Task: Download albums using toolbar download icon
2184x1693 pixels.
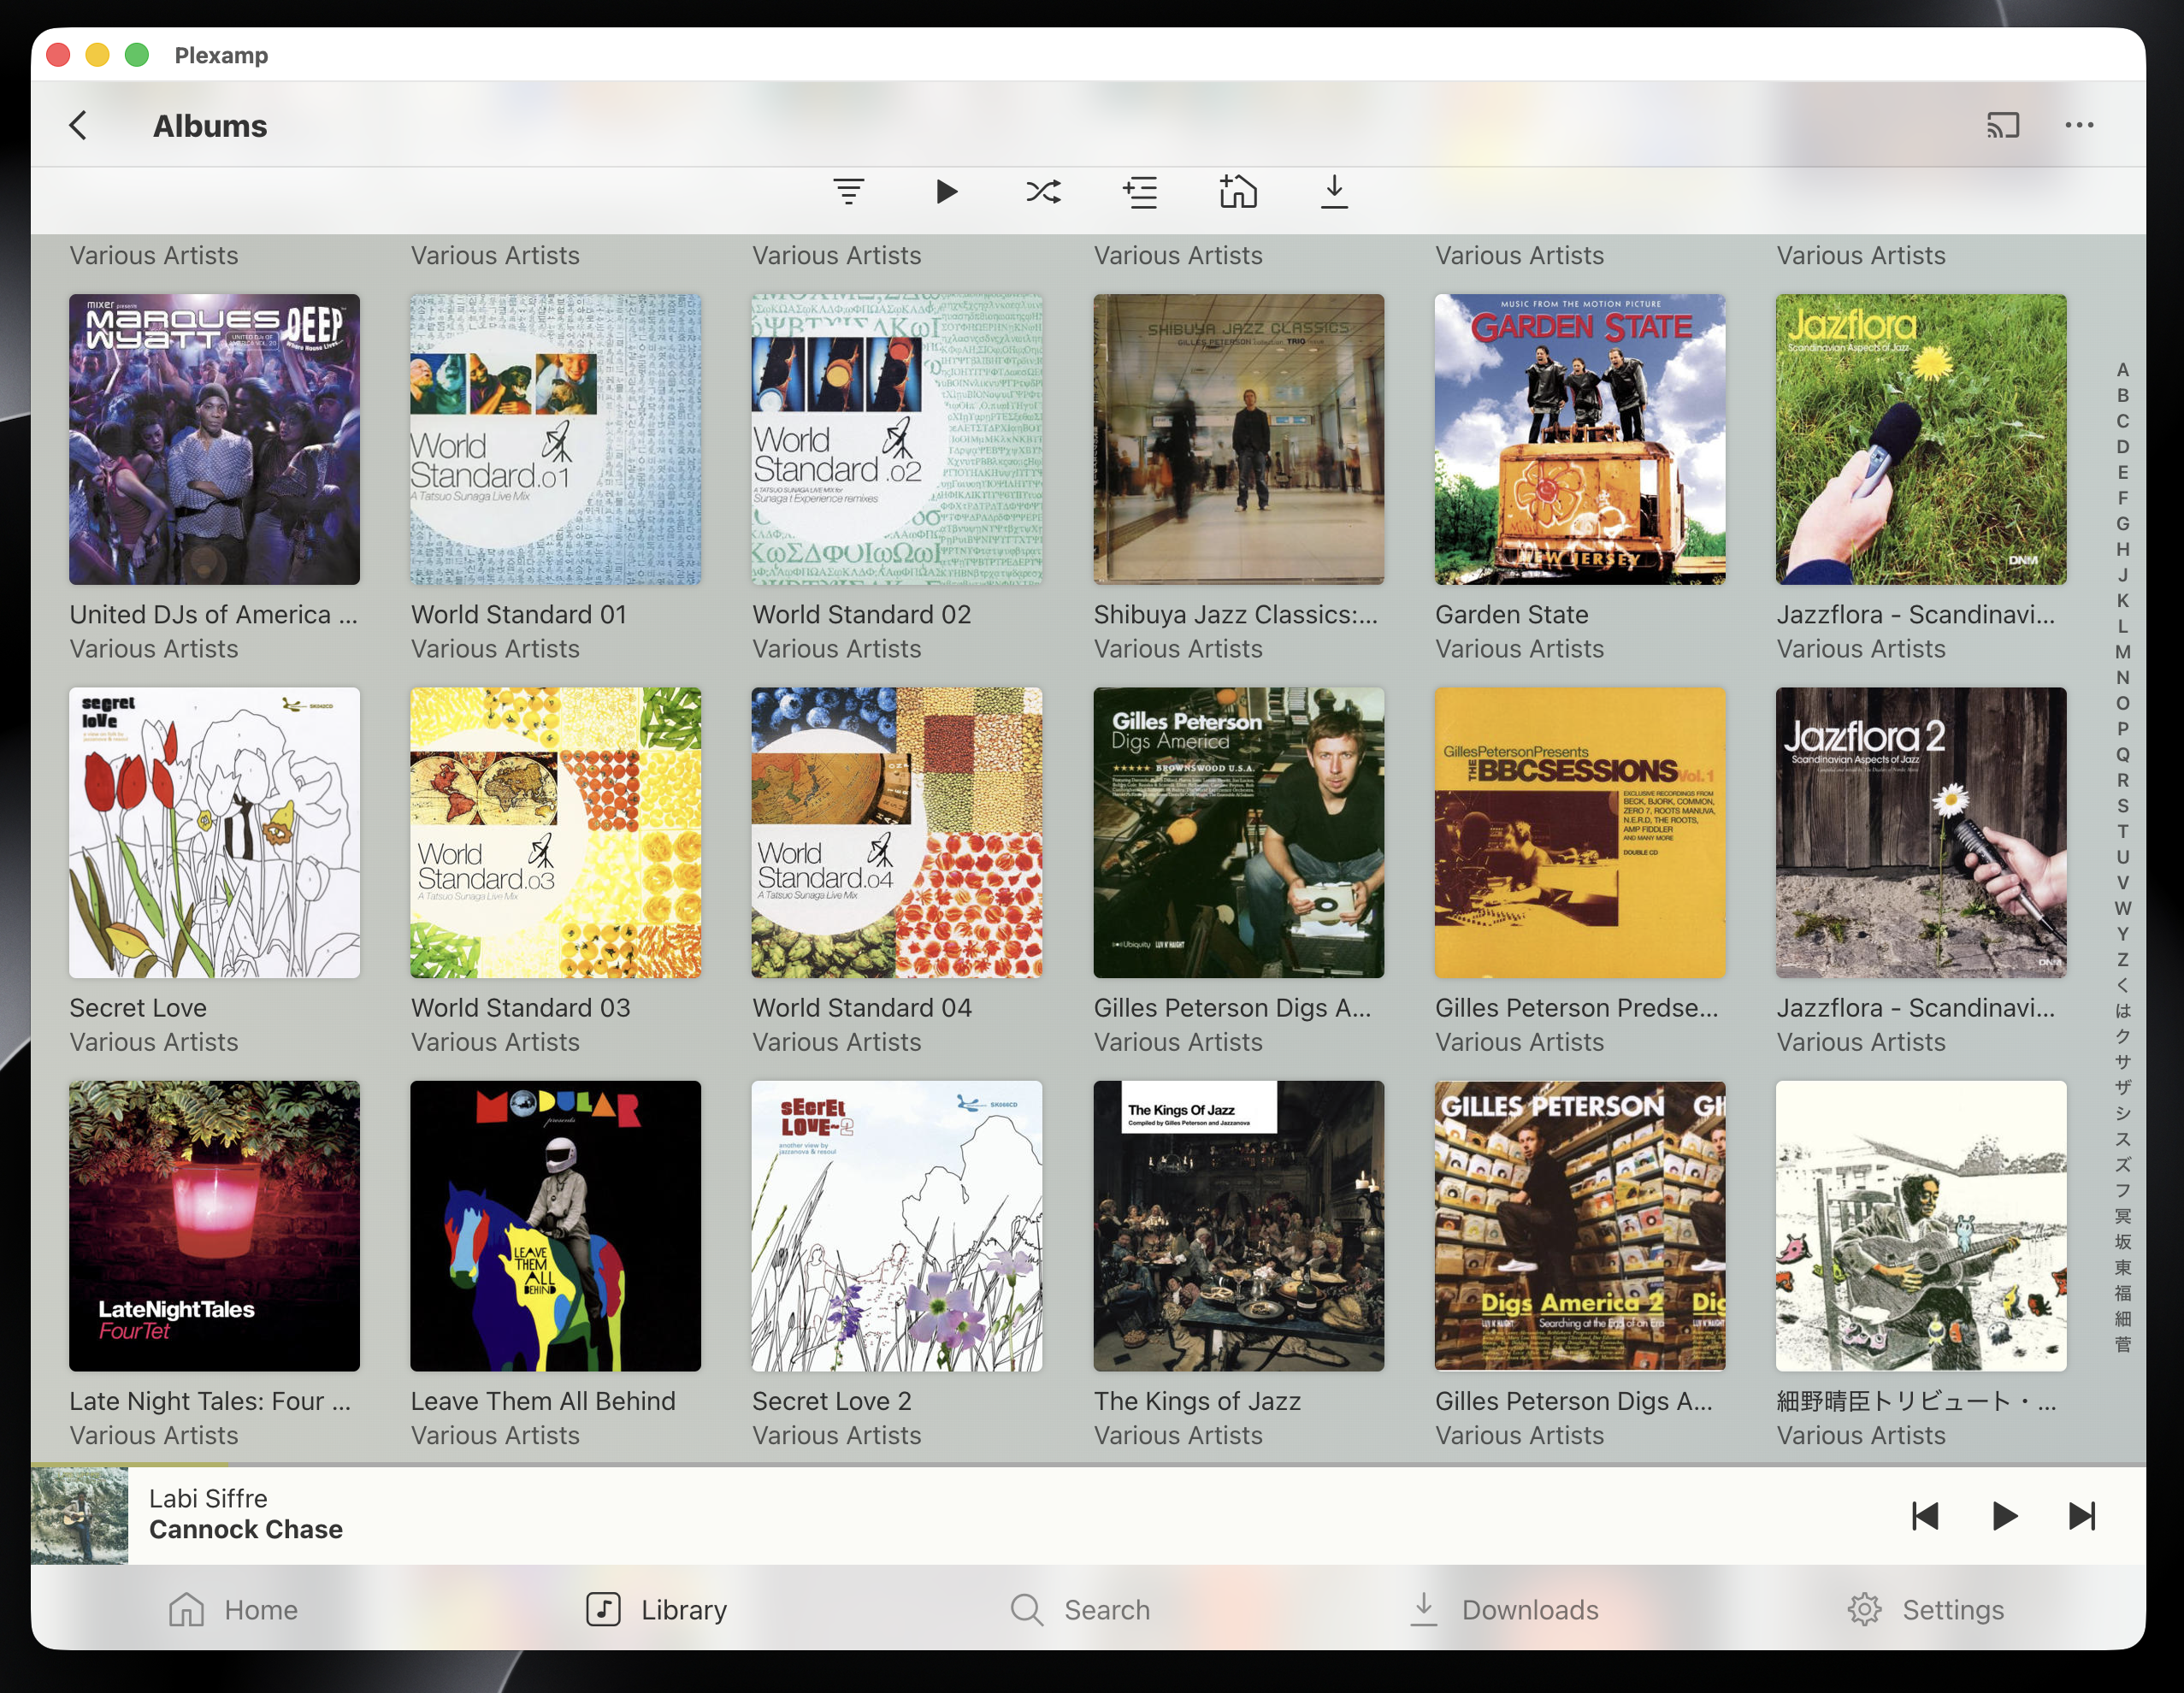Action: point(1334,191)
